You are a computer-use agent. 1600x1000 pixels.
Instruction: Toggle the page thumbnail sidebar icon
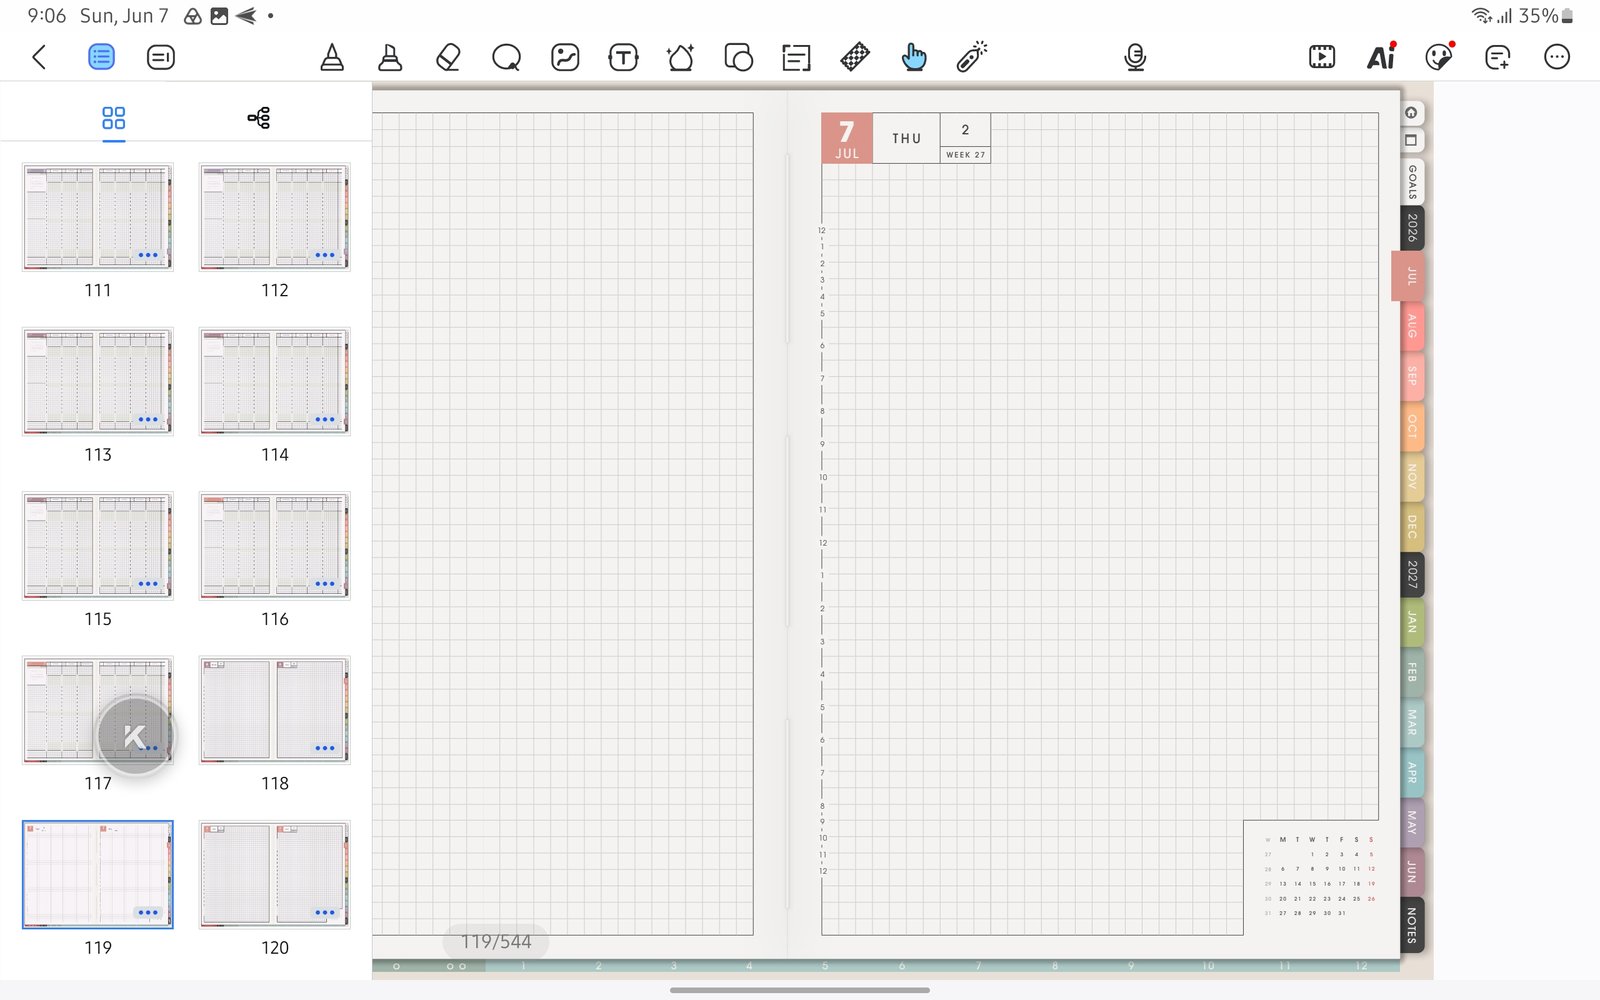(101, 57)
